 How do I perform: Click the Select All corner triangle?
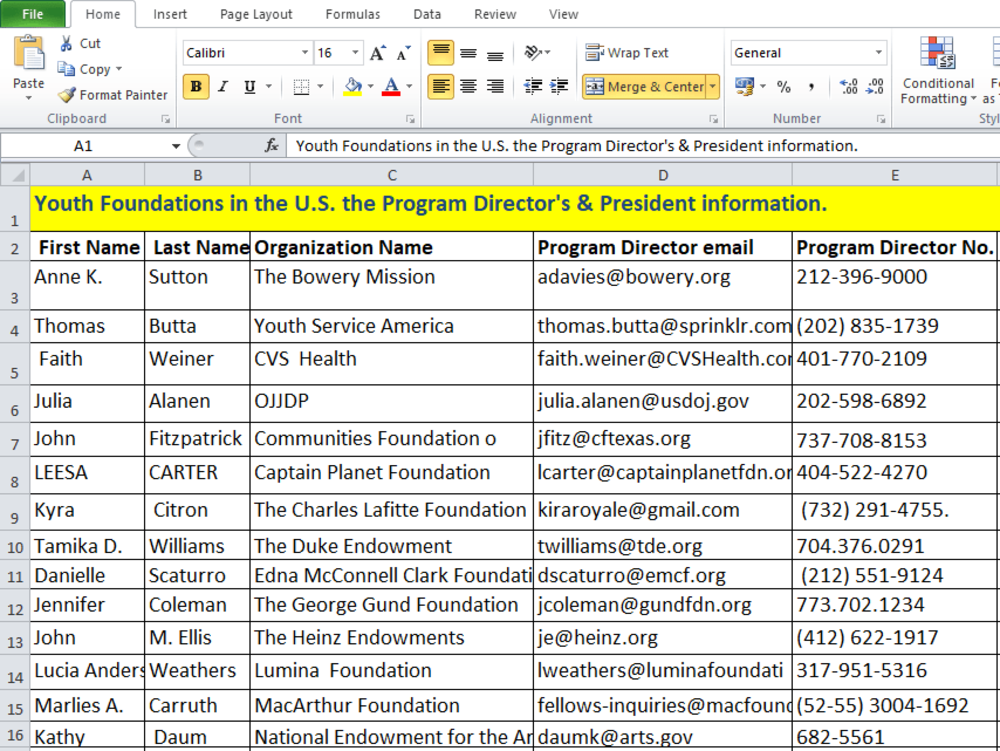15,175
